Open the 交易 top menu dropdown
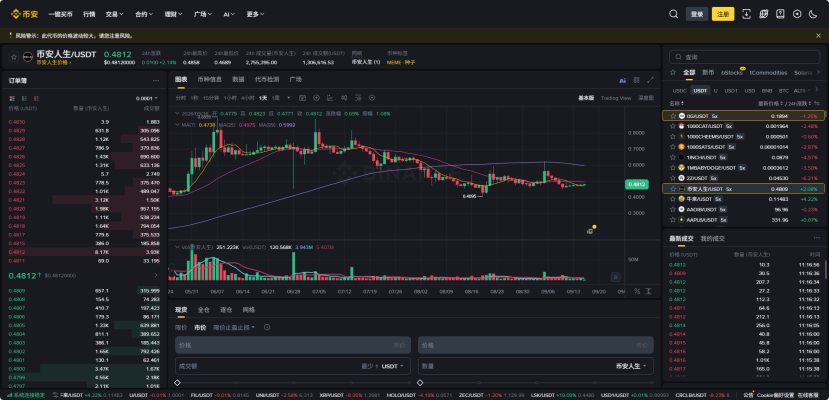Viewport: 829px width, 400px height. click(x=114, y=14)
